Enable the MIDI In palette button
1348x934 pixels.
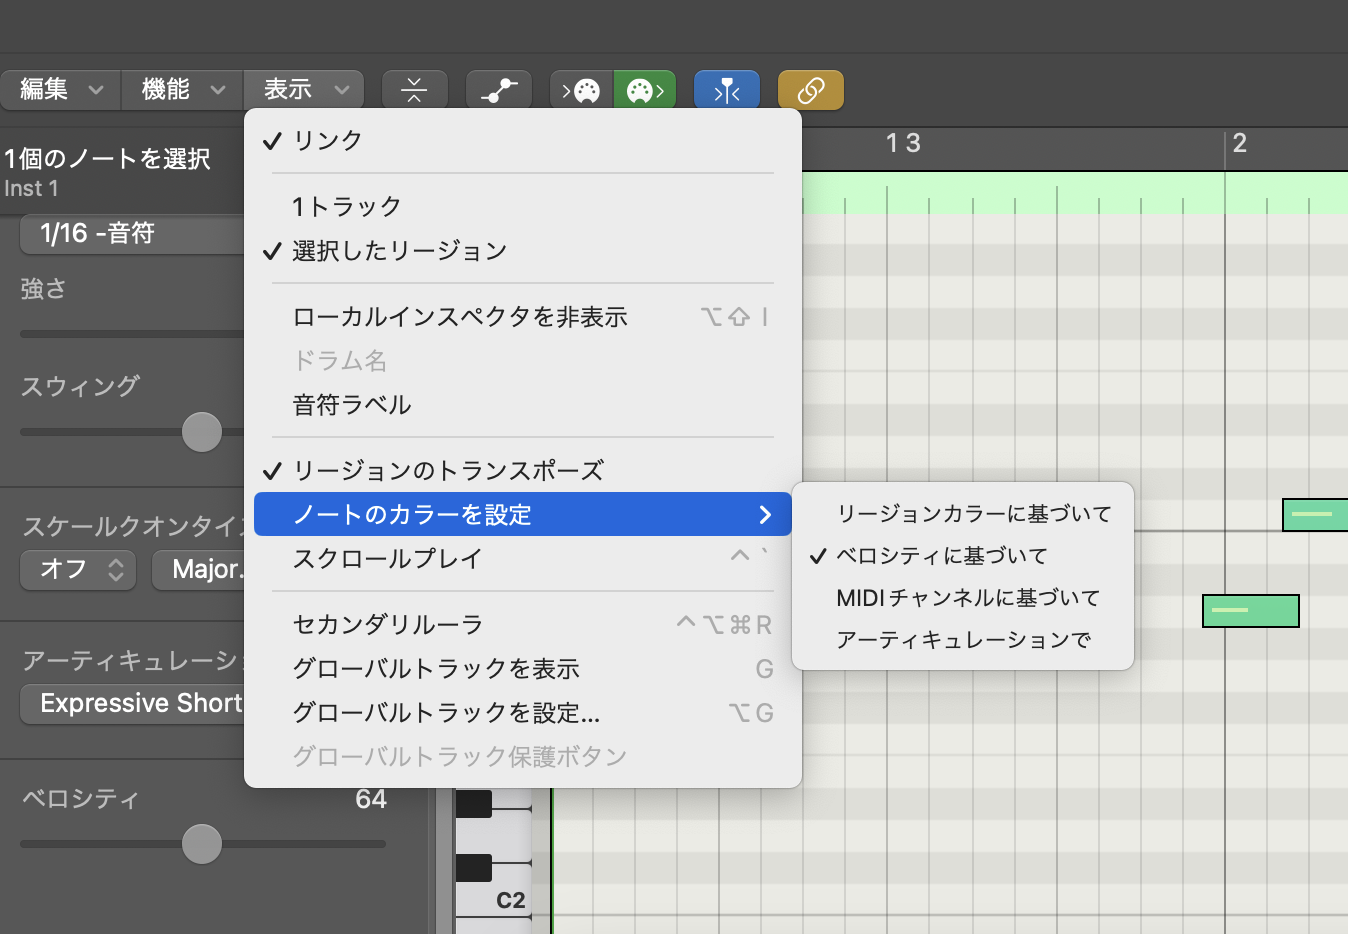click(581, 90)
